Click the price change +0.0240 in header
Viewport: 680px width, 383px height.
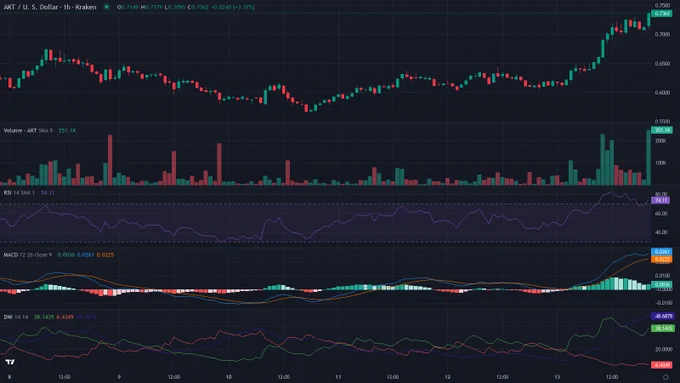click(x=222, y=7)
